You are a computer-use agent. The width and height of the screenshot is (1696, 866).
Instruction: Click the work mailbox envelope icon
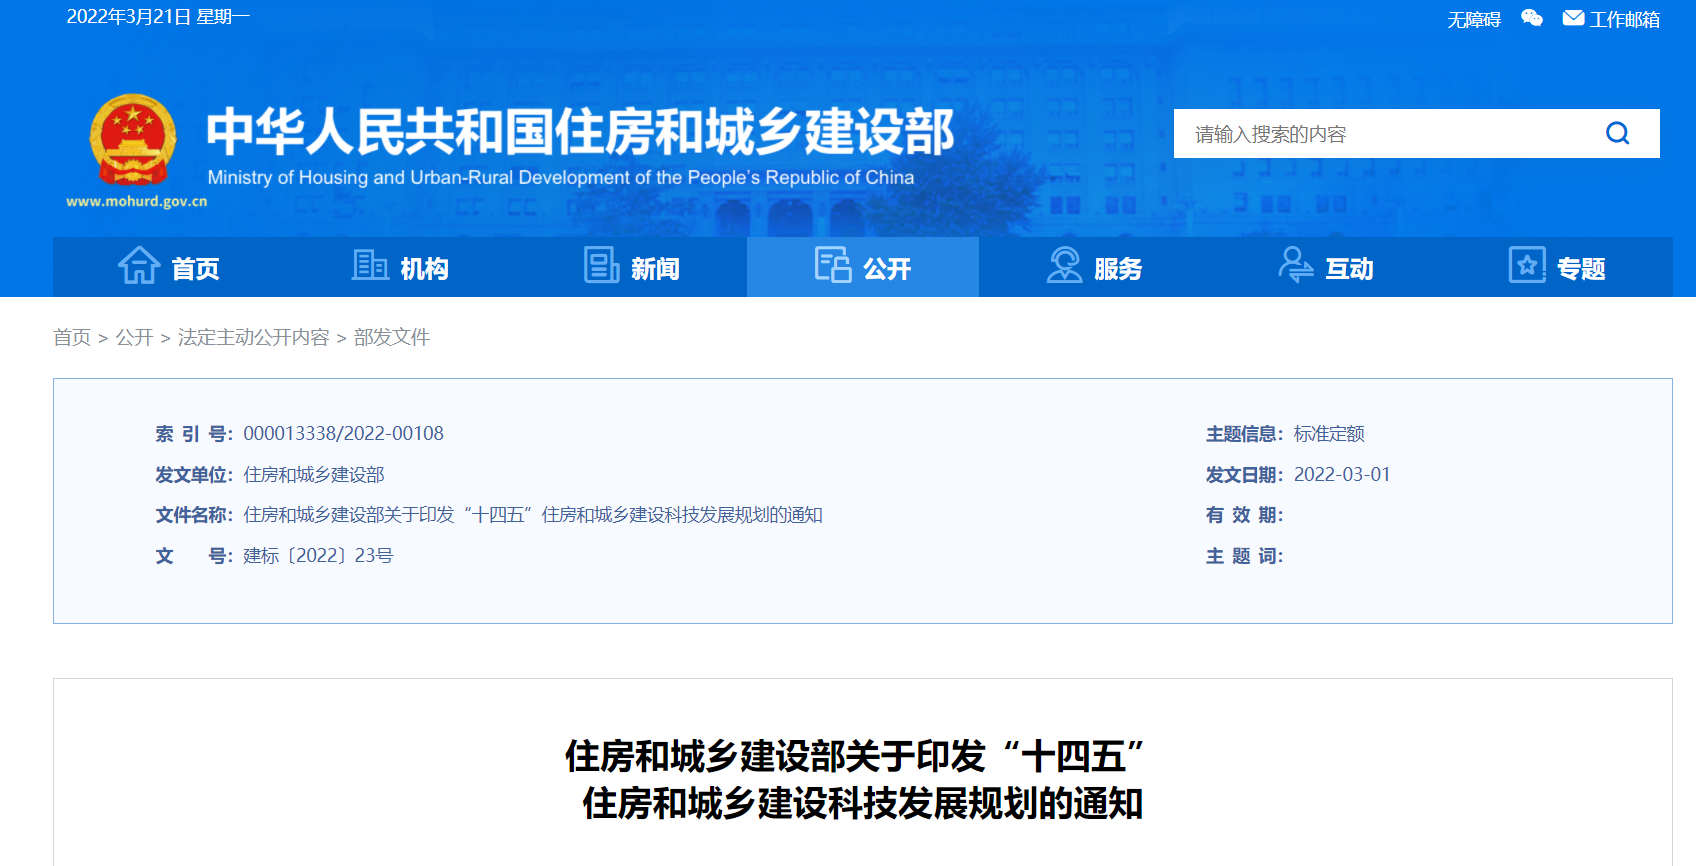pyautogui.click(x=1573, y=18)
